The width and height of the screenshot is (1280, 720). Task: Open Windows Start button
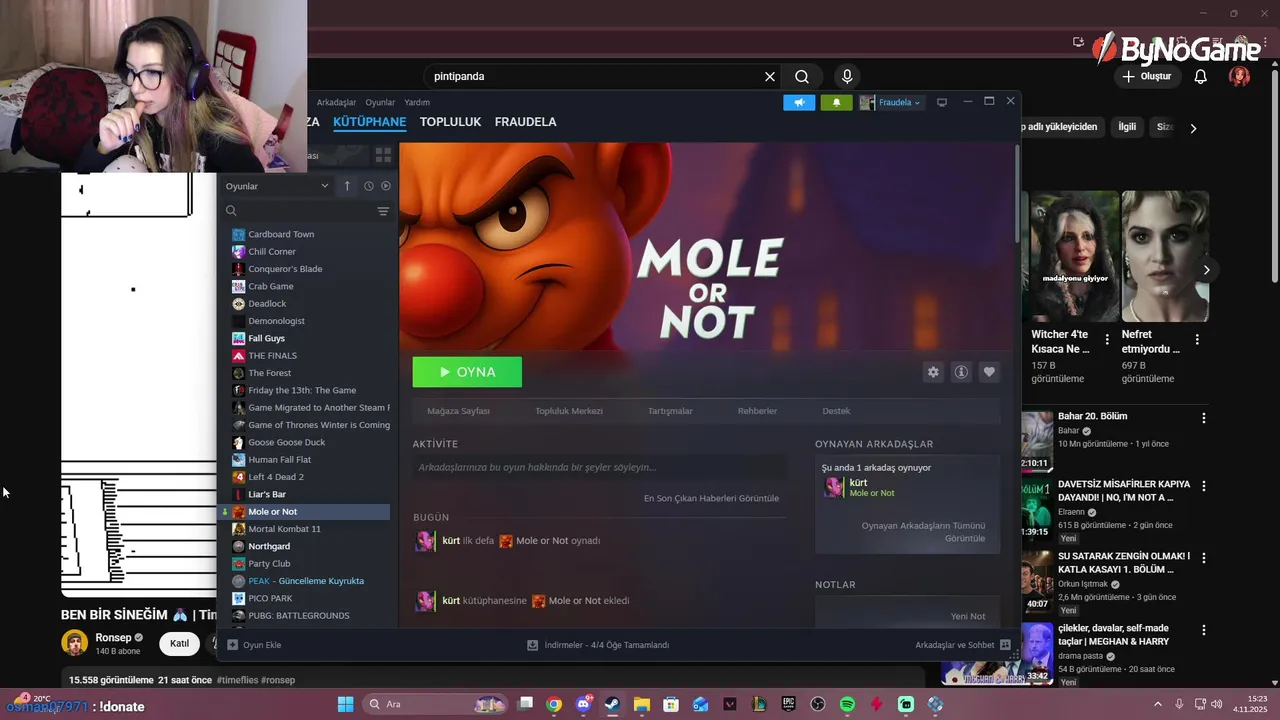(345, 704)
